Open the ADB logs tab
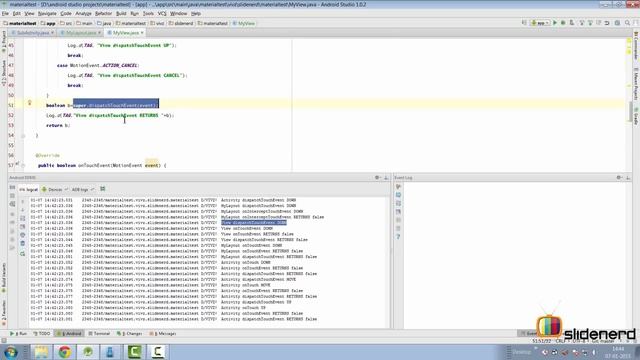The height and width of the screenshot is (360, 640). coord(82,189)
